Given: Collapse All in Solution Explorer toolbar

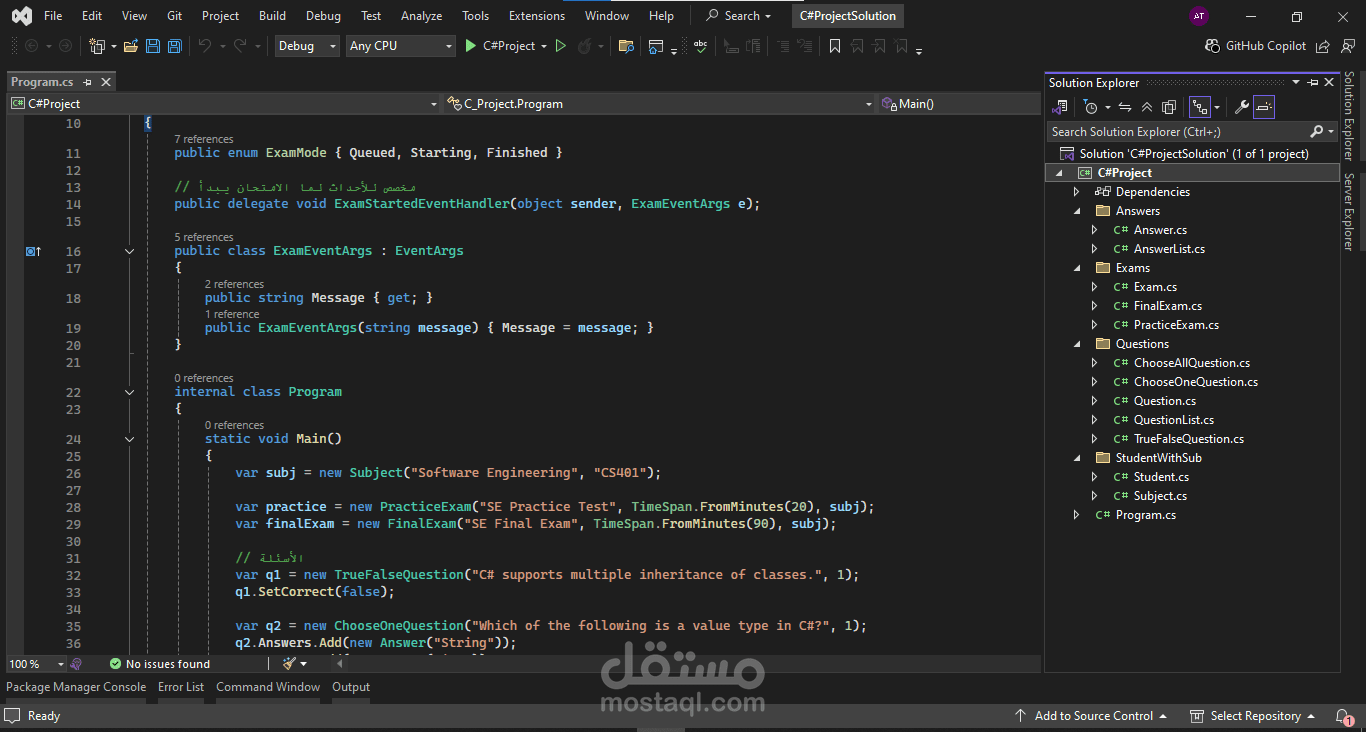Looking at the screenshot, I should (x=1147, y=107).
